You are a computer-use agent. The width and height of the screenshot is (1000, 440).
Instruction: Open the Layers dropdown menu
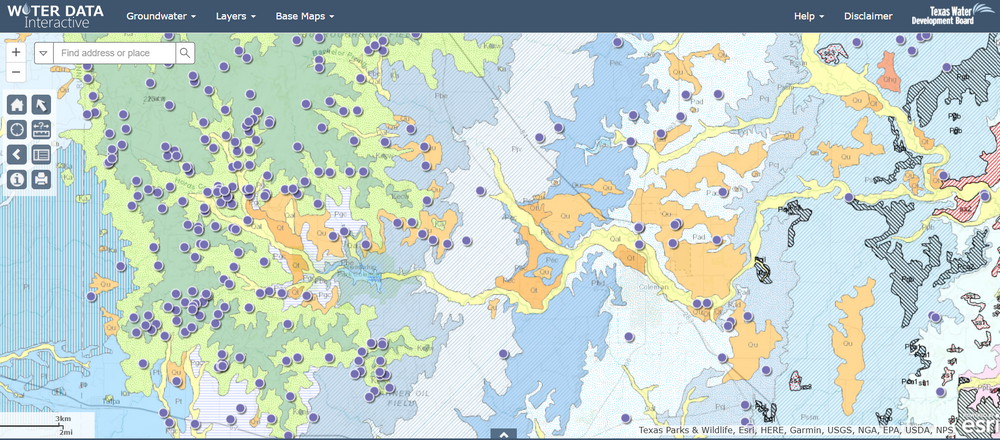pos(236,16)
